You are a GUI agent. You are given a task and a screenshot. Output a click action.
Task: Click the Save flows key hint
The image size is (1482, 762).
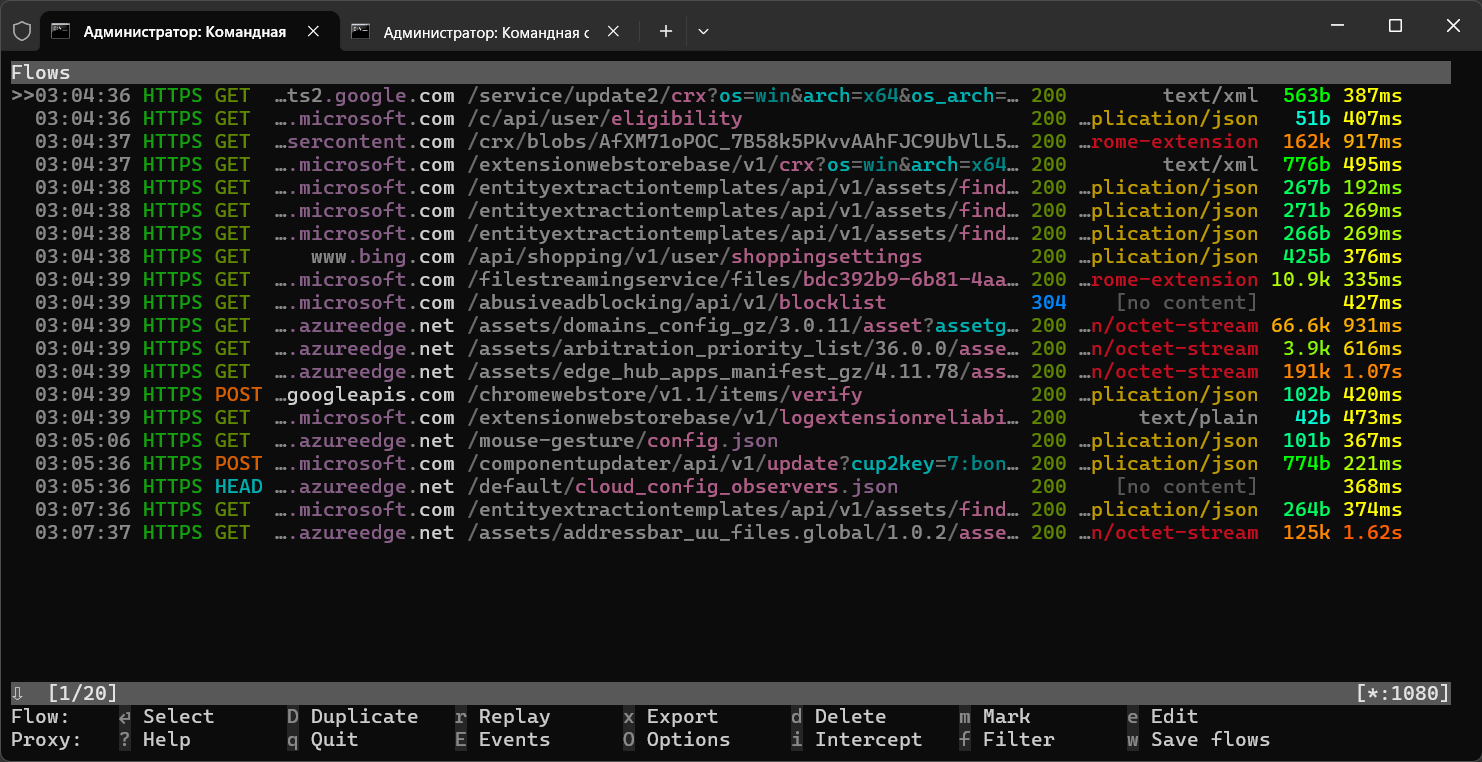[1199, 739]
